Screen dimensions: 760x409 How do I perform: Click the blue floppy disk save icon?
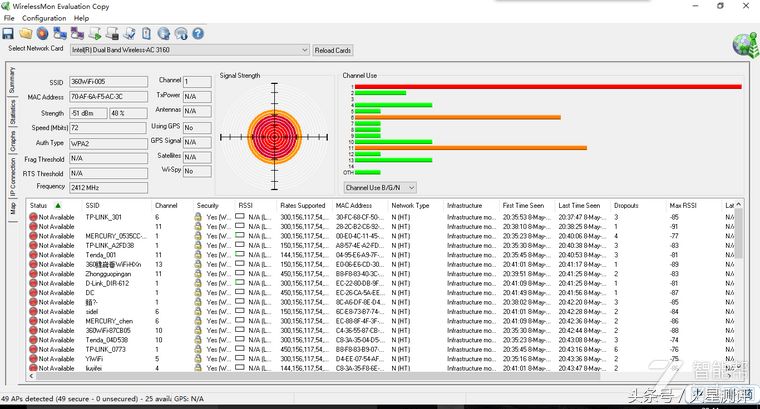(8, 33)
